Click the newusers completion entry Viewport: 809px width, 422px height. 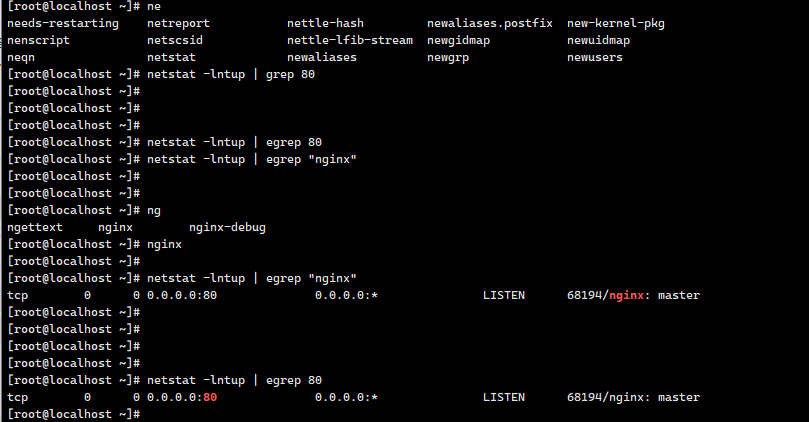click(x=594, y=57)
